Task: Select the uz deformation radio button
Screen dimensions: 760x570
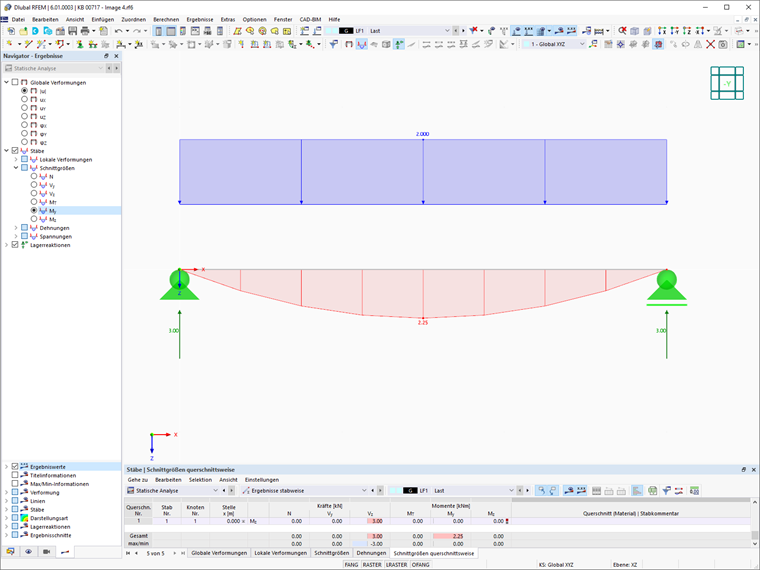Action: point(24,116)
